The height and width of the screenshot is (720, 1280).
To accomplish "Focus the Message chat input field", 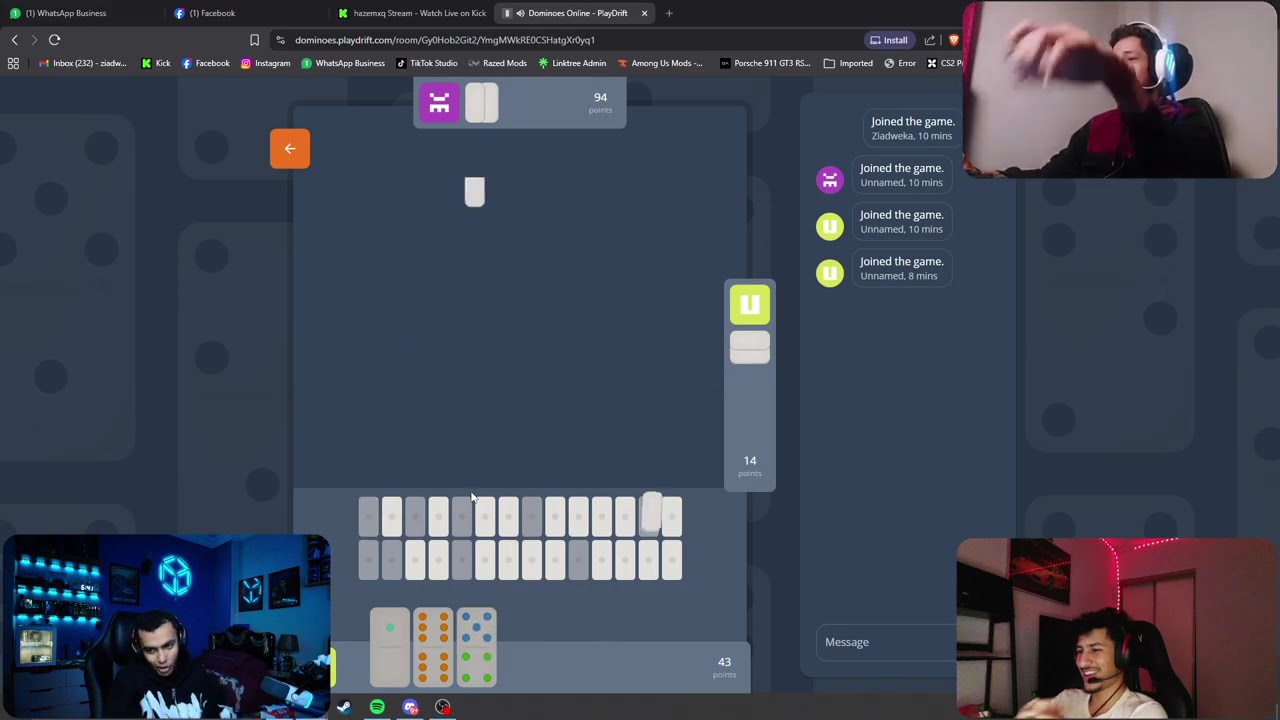I will (886, 642).
